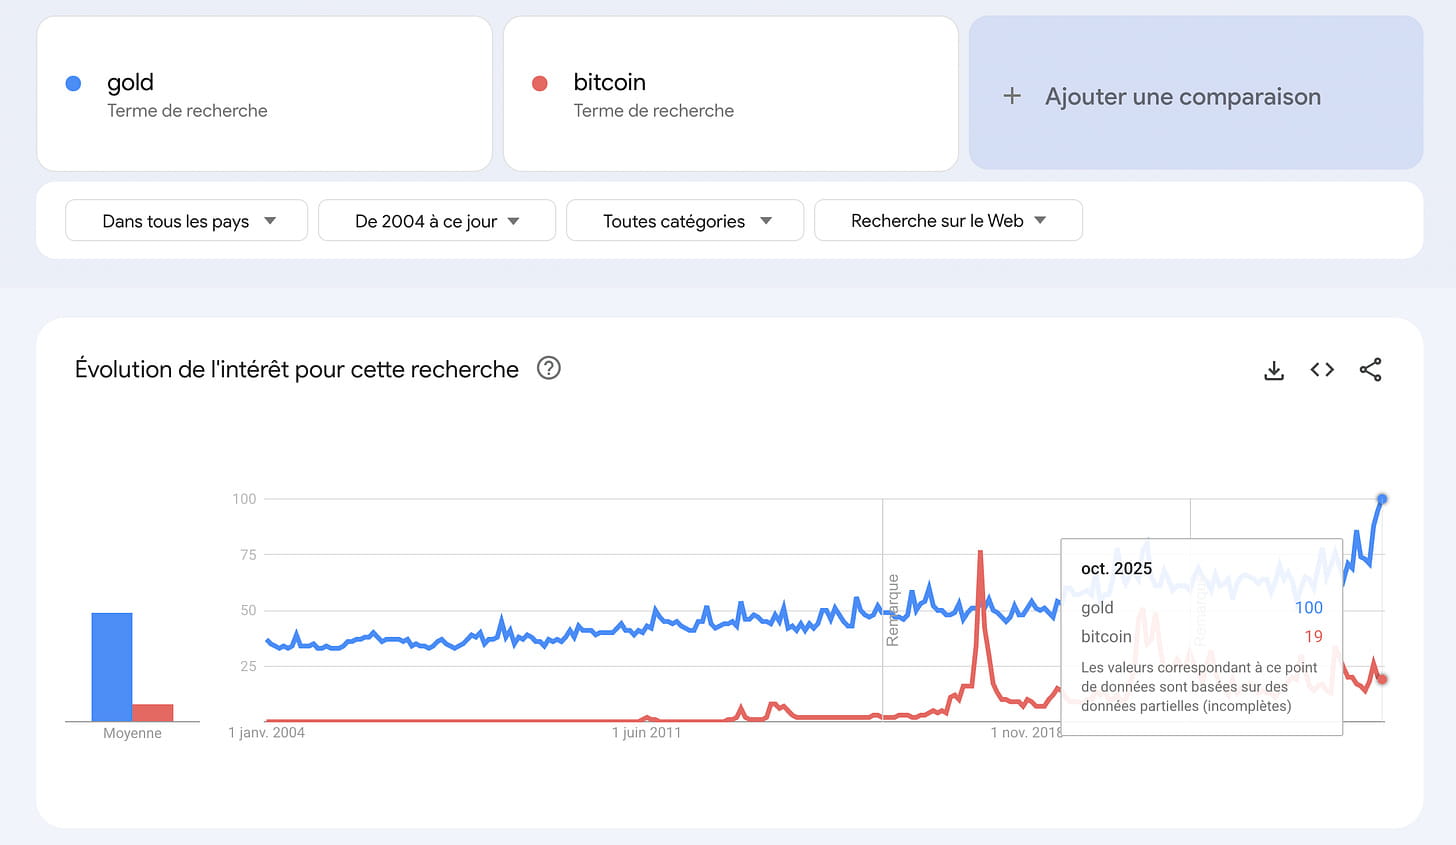
Task: Click the help question mark icon
Action: pos(549,368)
